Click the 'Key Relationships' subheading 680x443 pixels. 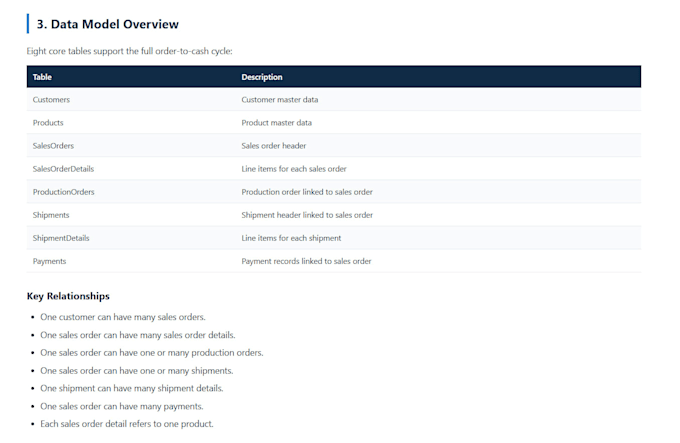tap(68, 296)
